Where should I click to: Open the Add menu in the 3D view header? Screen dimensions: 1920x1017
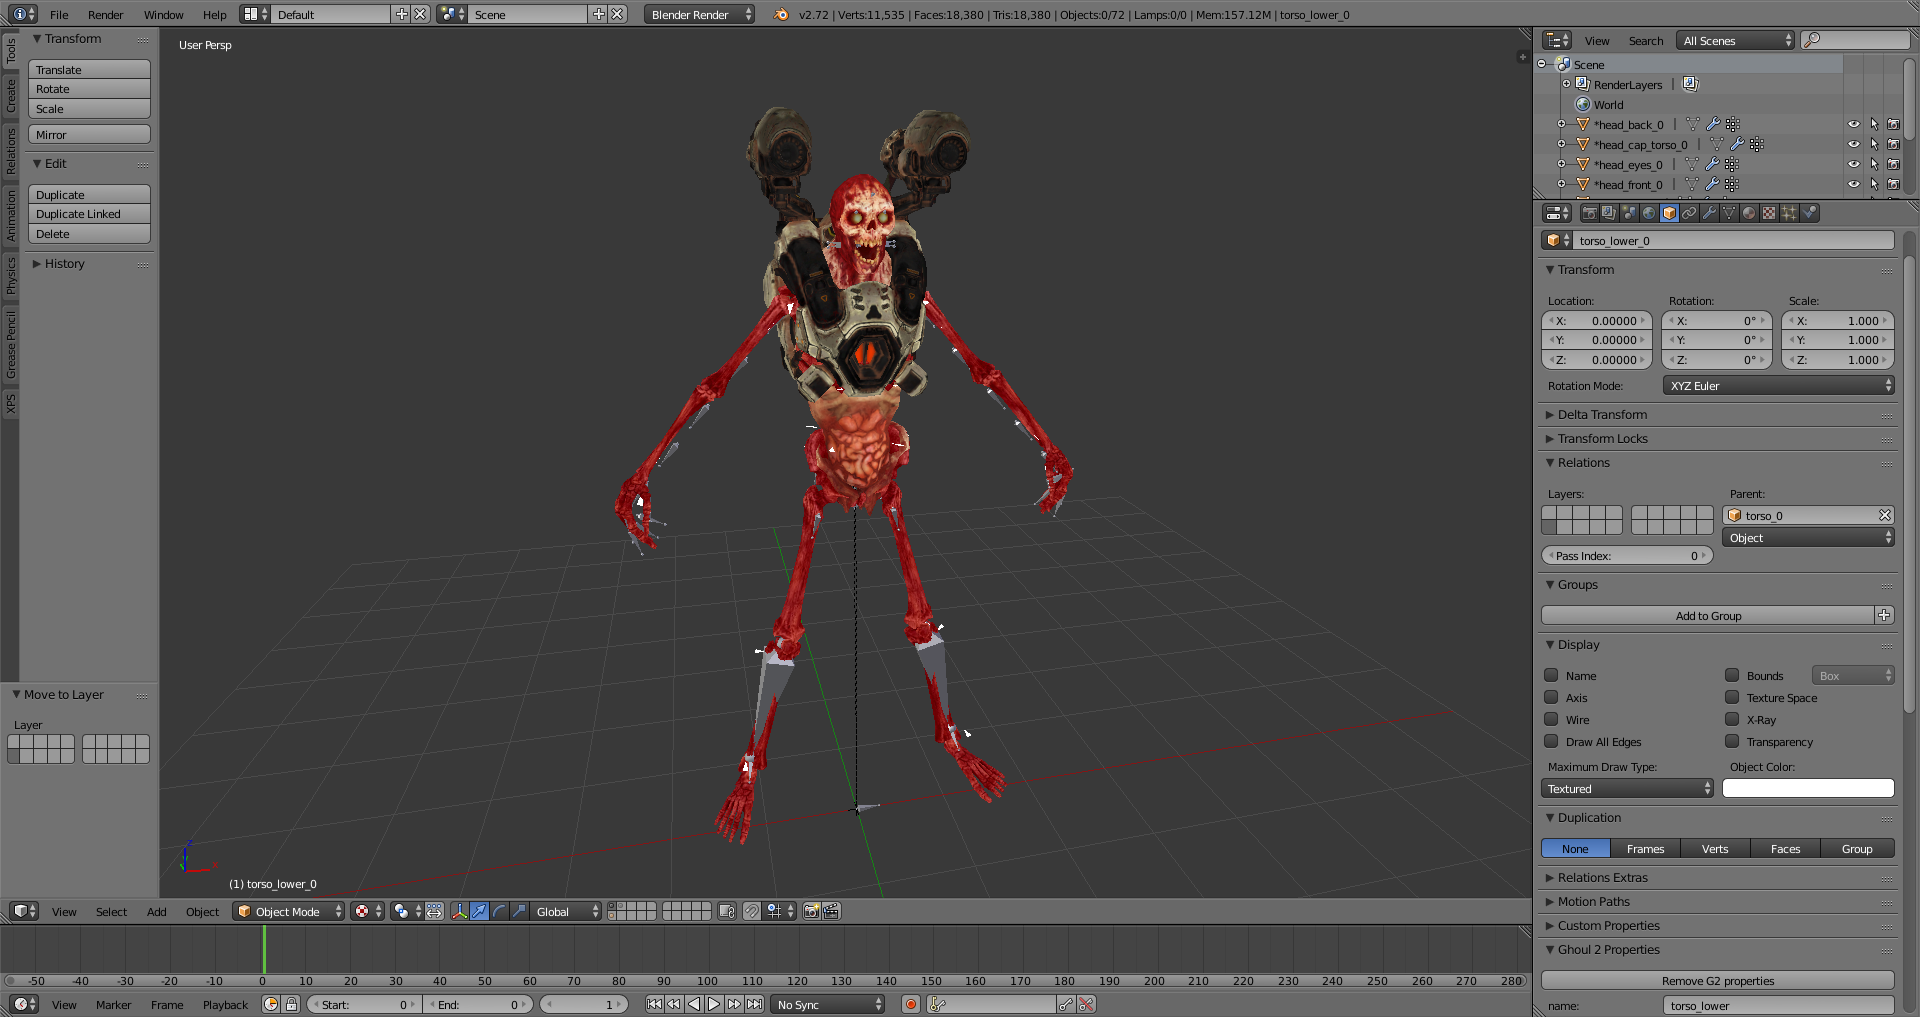[x=156, y=912]
